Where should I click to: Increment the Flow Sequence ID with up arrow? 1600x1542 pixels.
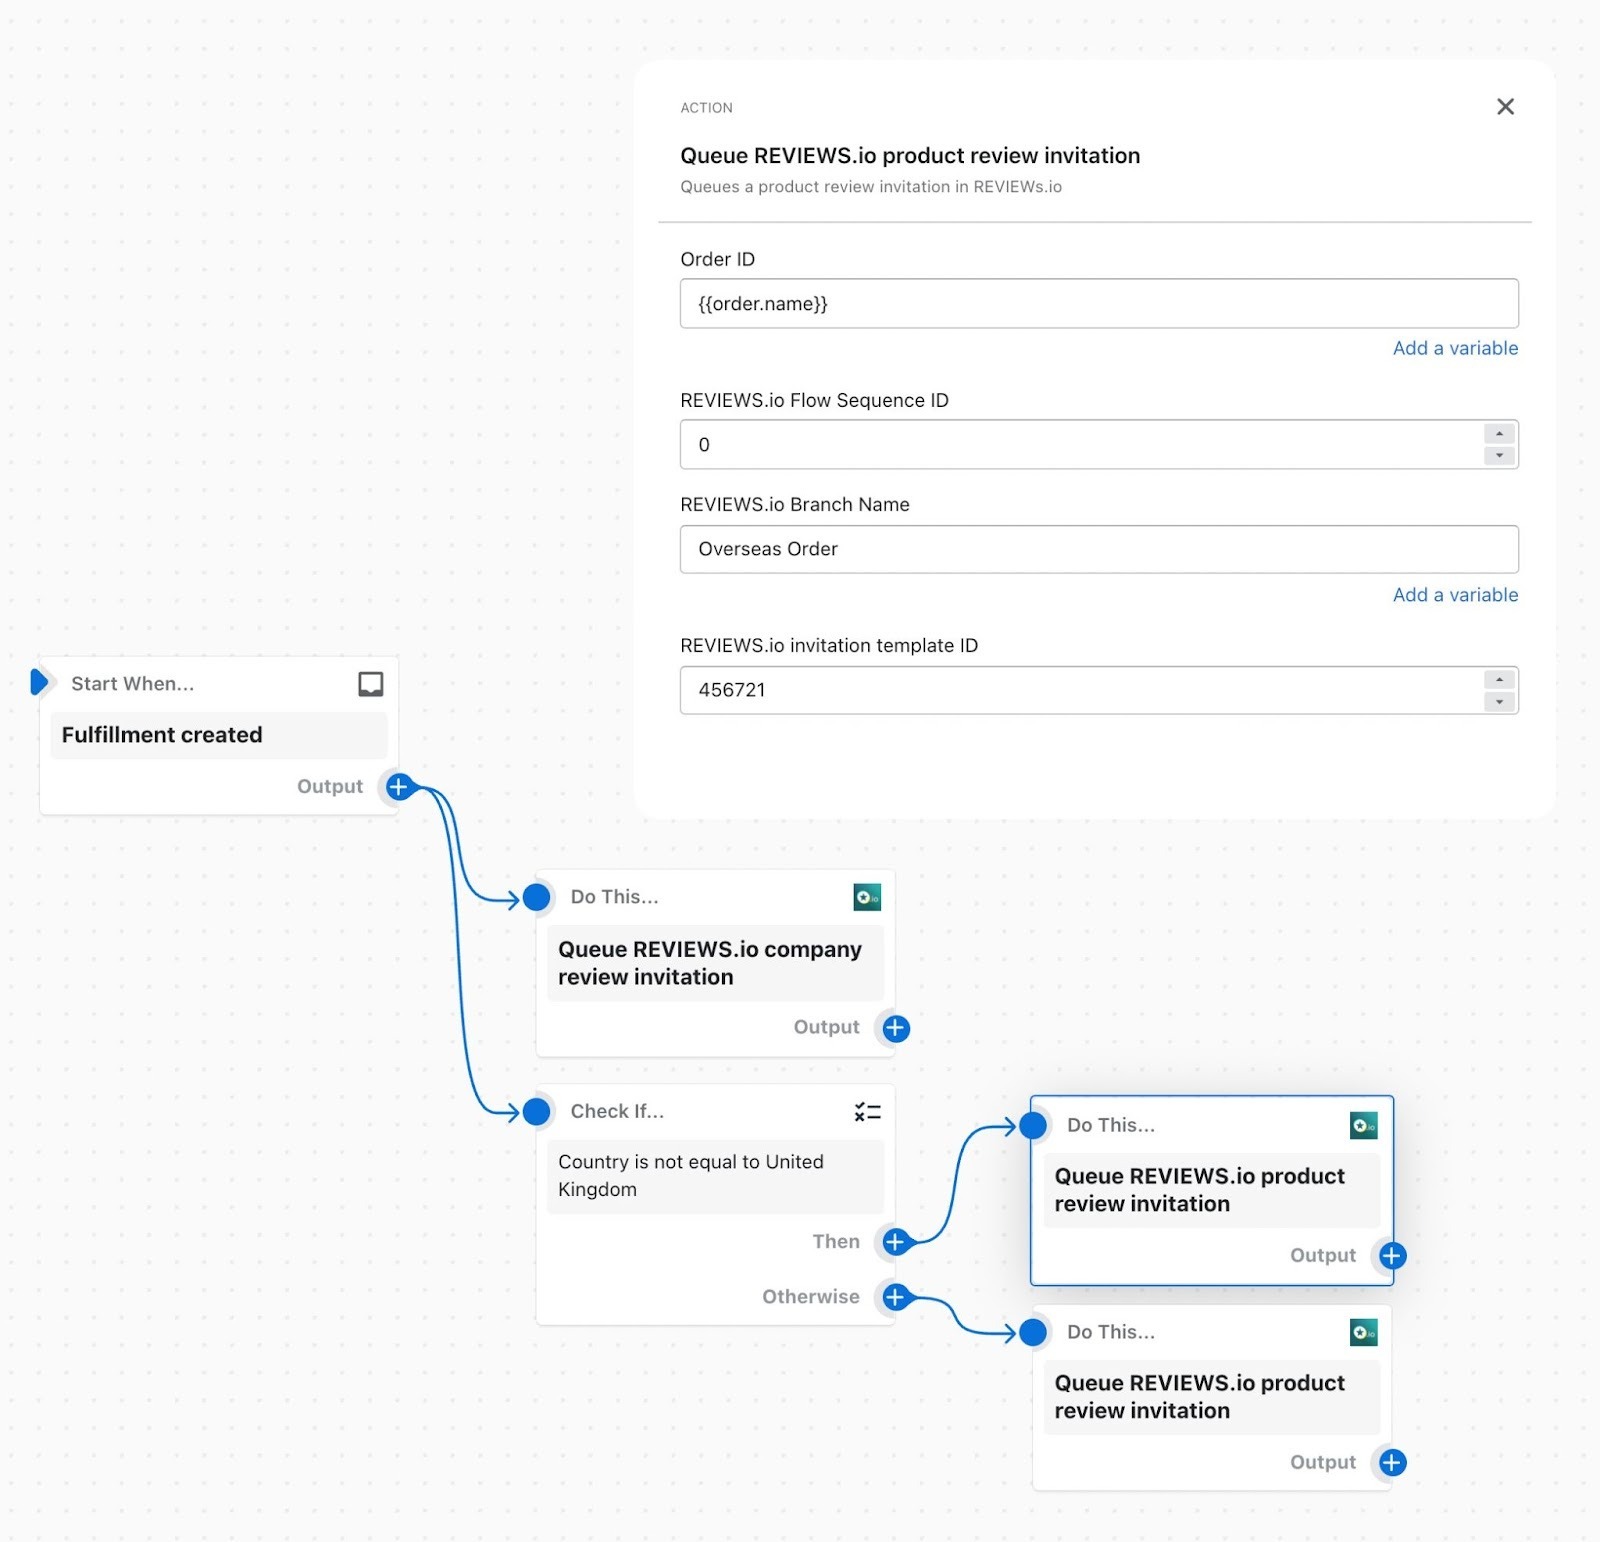(x=1497, y=433)
